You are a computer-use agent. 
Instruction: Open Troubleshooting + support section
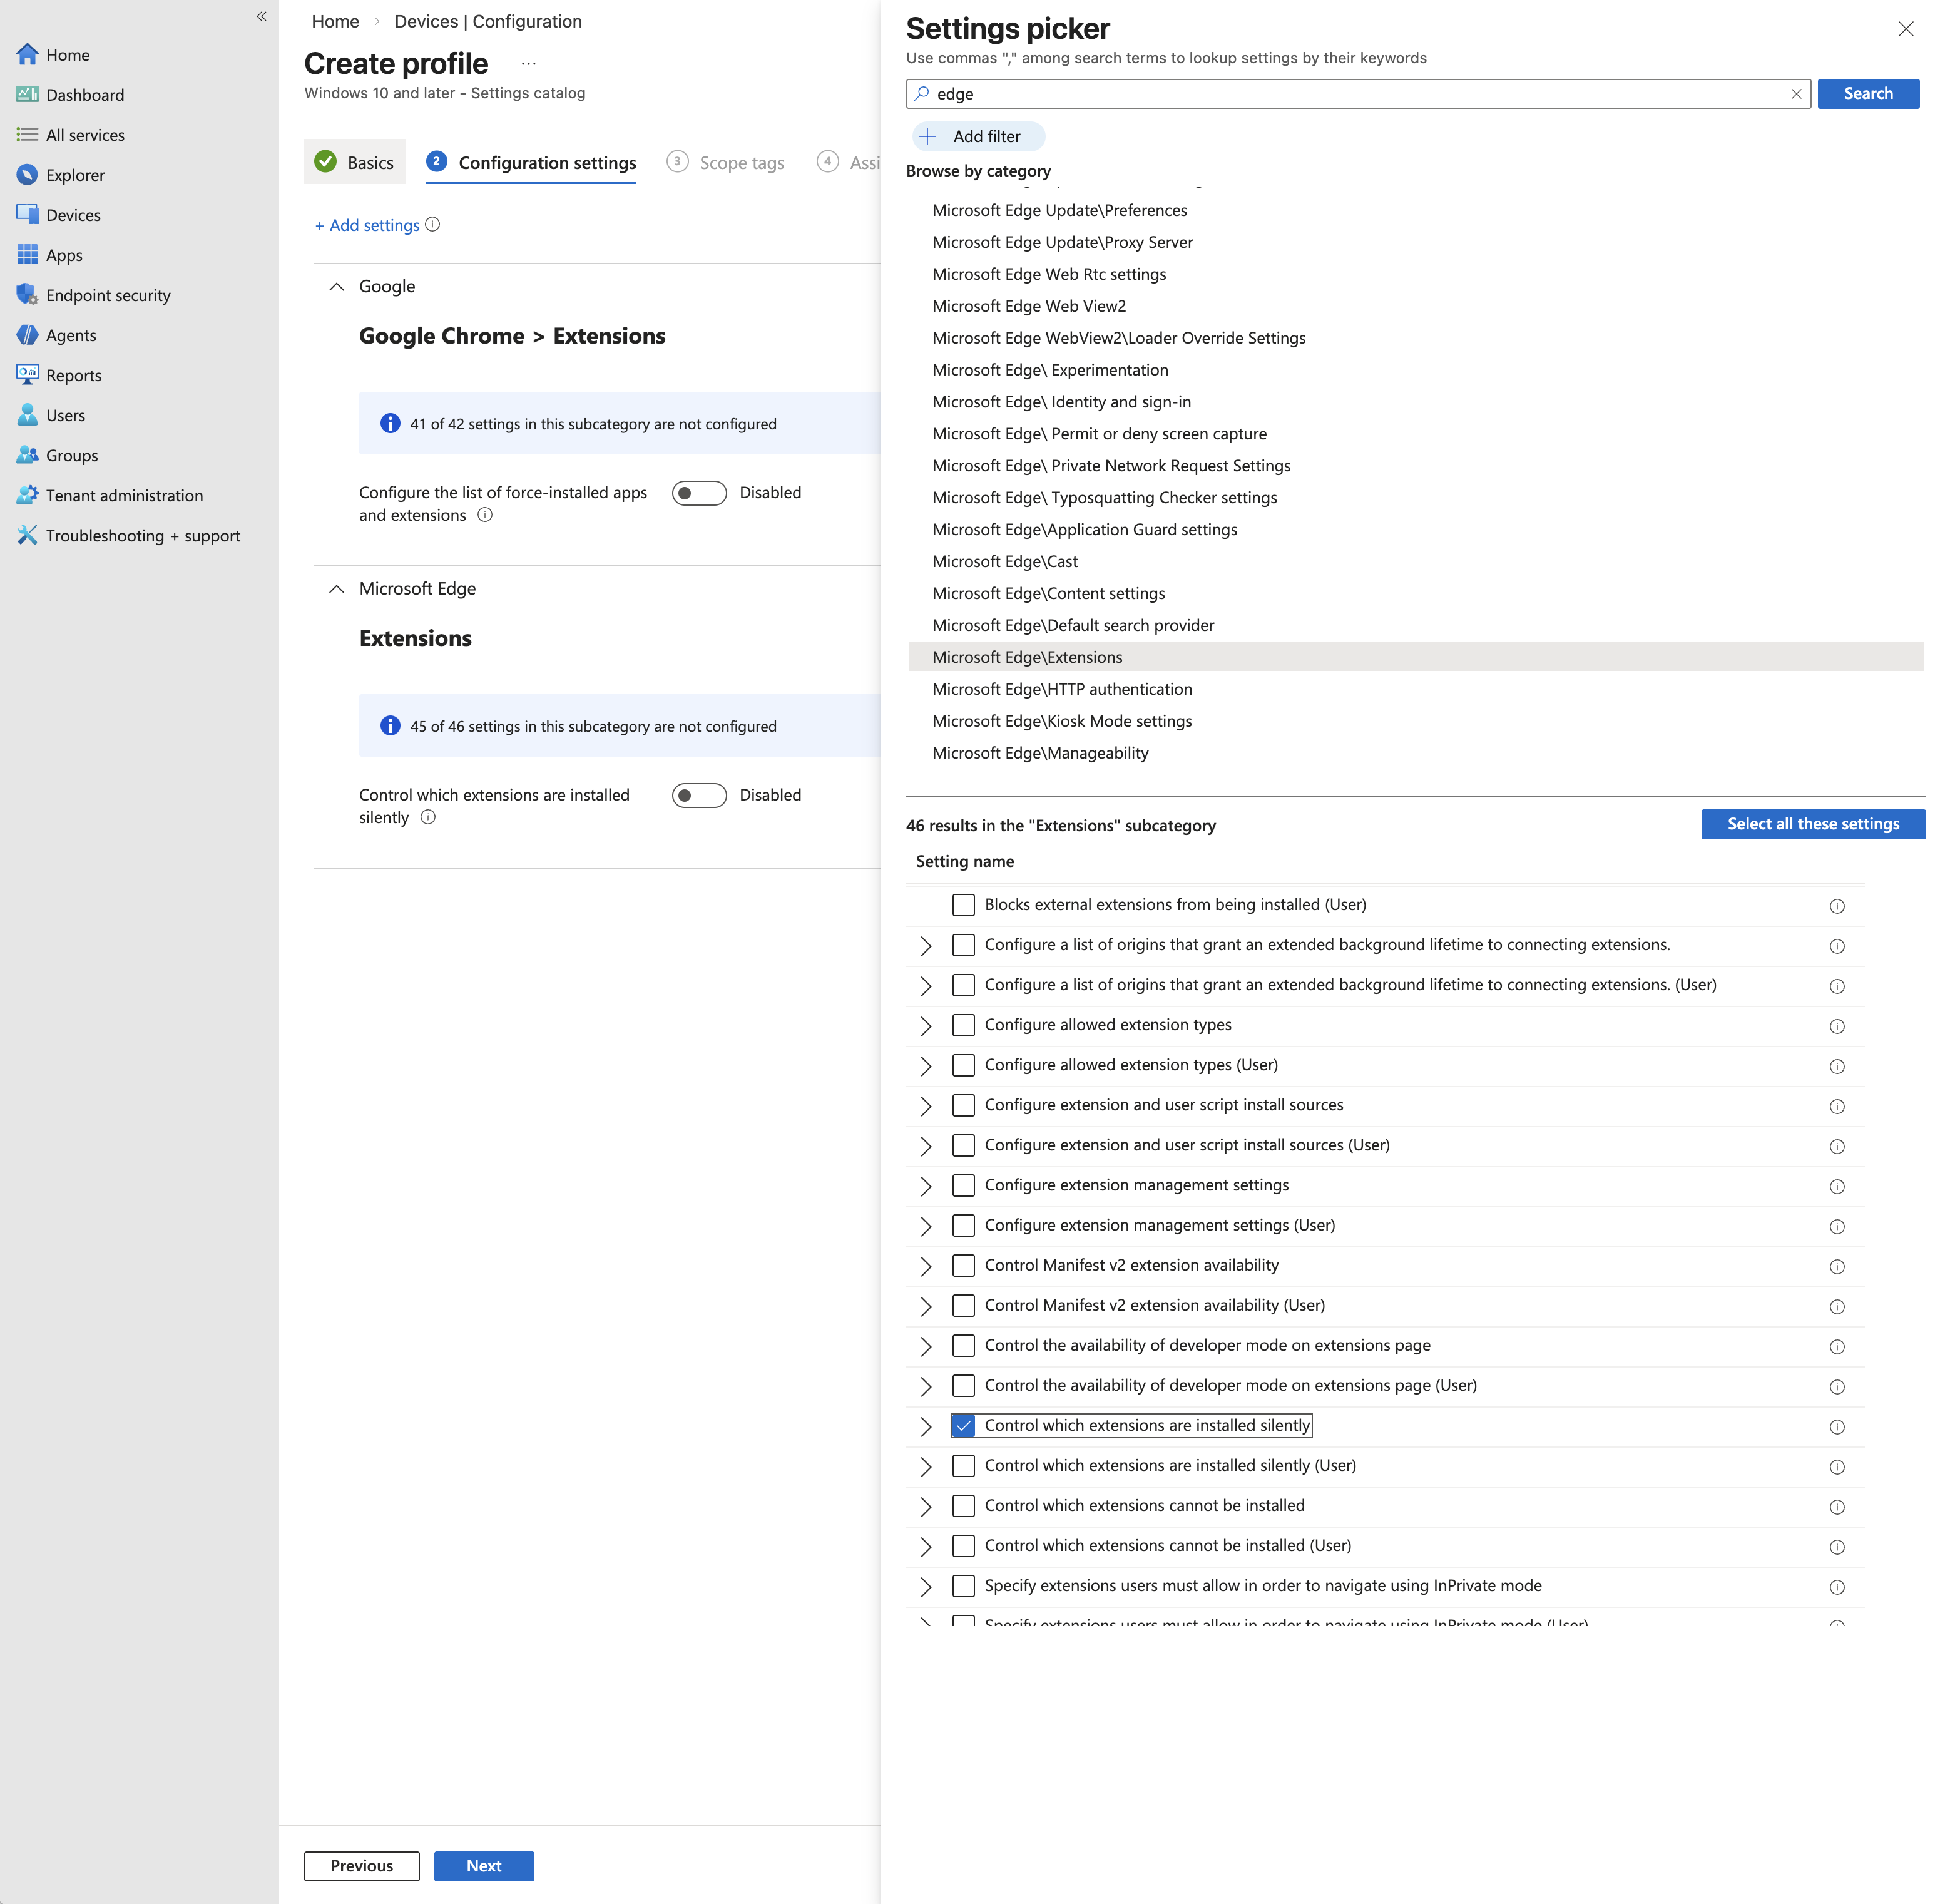pos(143,535)
